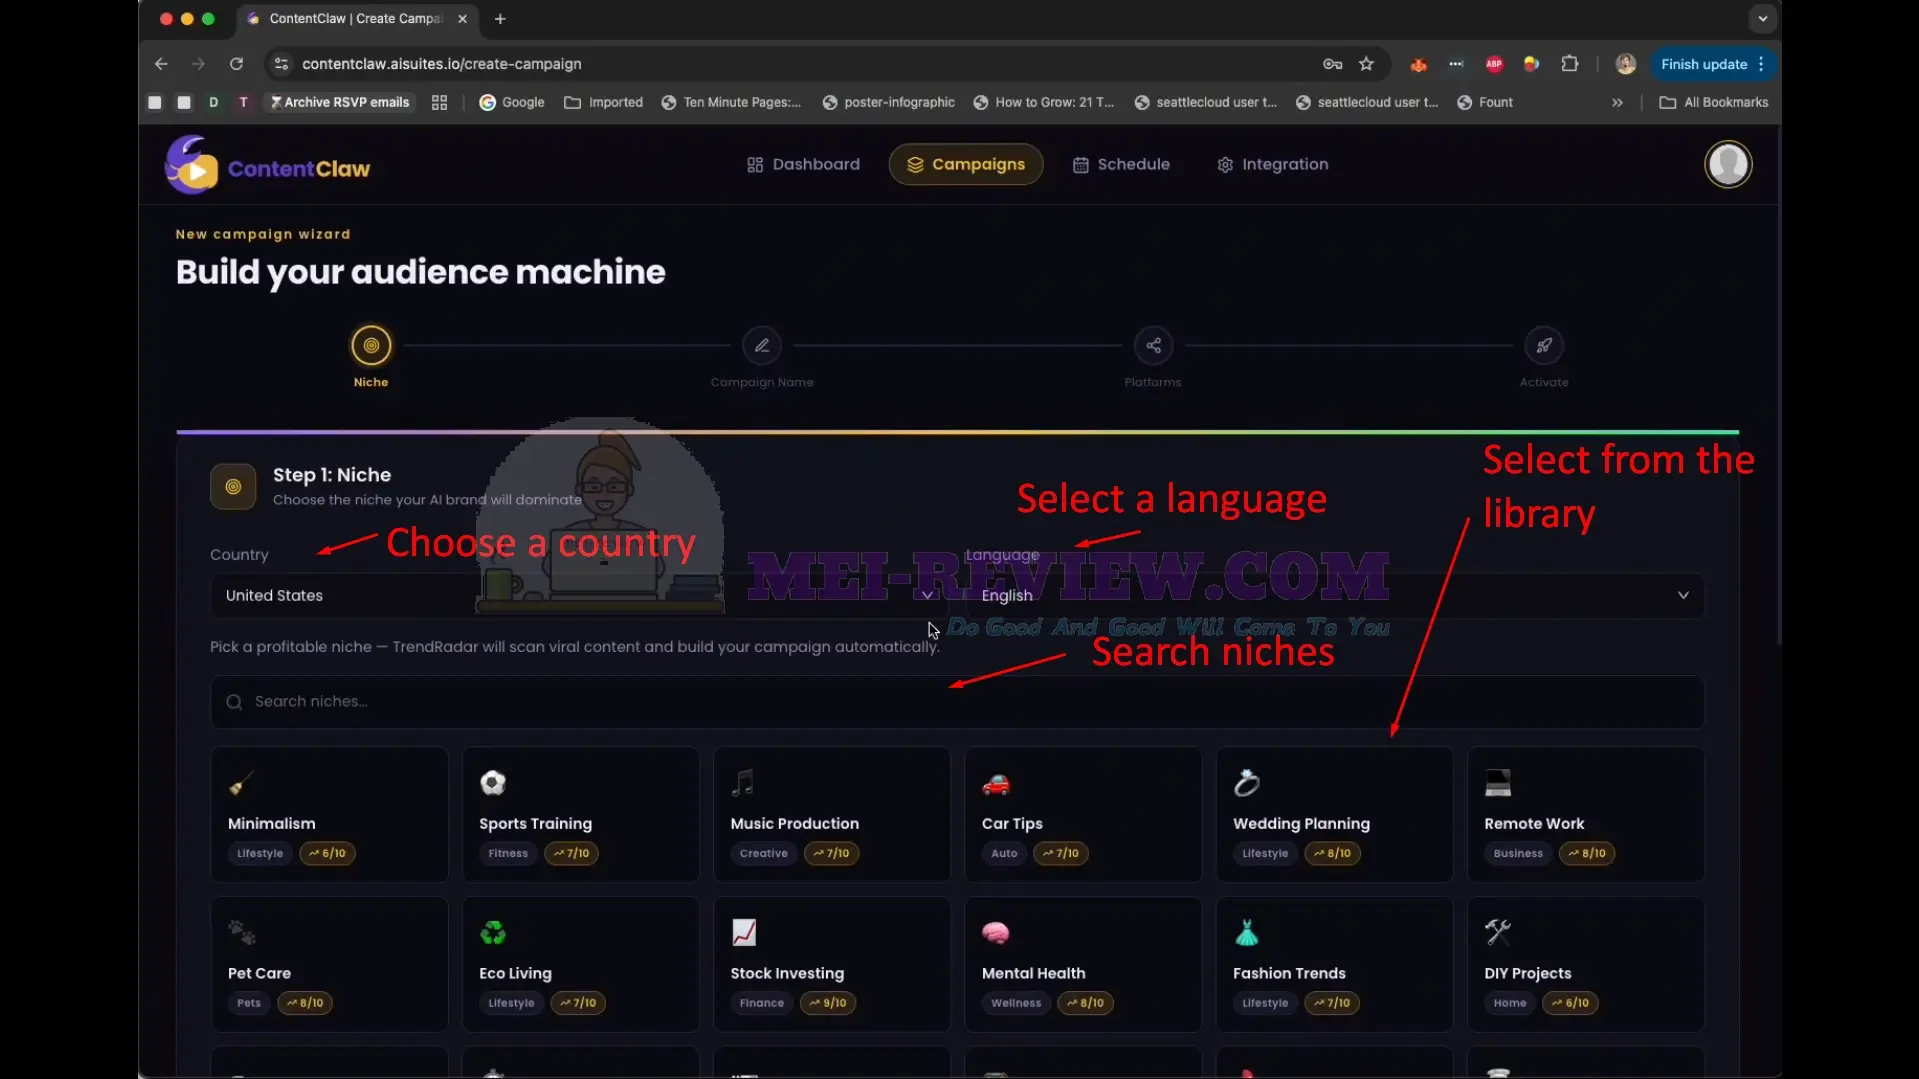Select the Wedding Planning niche card
Screen dimensions: 1919x1079
click(x=1334, y=814)
